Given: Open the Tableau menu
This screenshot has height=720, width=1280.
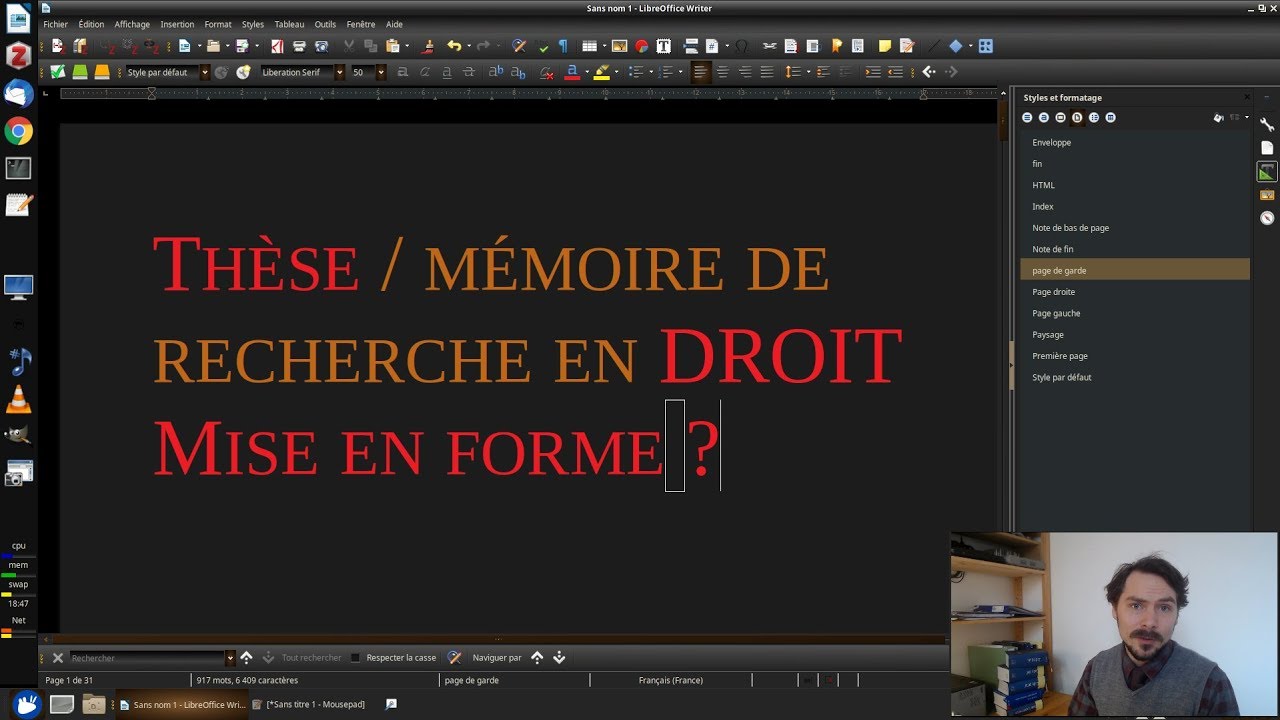Looking at the screenshot, I should pos(289,24).
